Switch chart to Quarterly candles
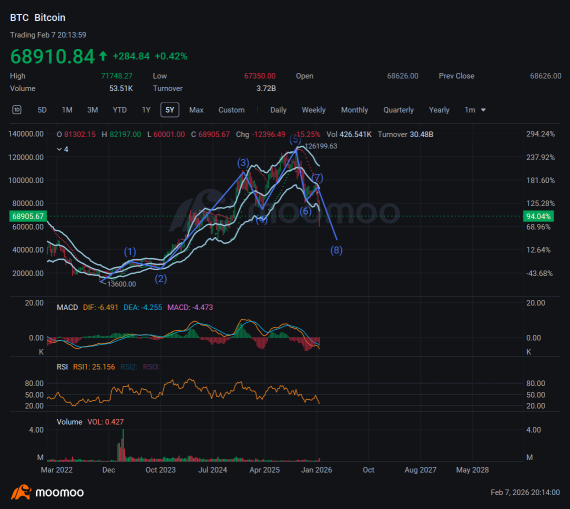The height and width of the screenshot is (509, 570). [x=398, y=110]
